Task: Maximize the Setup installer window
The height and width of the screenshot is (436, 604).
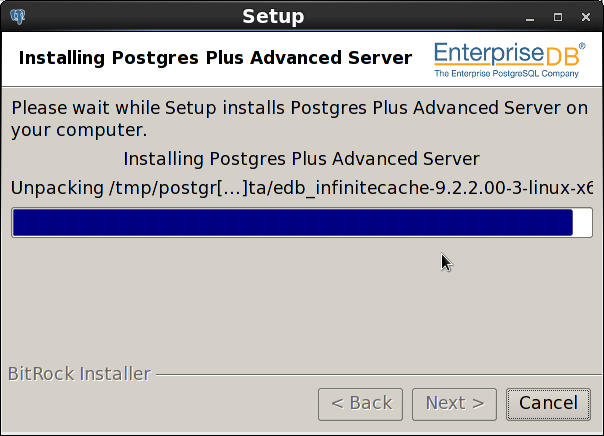Action: click(x=558, y=17)
